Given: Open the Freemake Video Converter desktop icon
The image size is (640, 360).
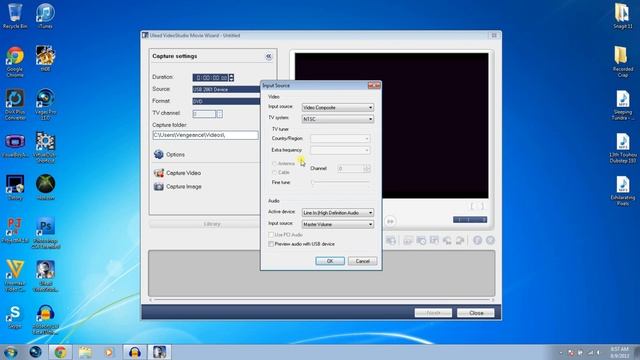Looking at the screenshot, I should coord(15,276).
